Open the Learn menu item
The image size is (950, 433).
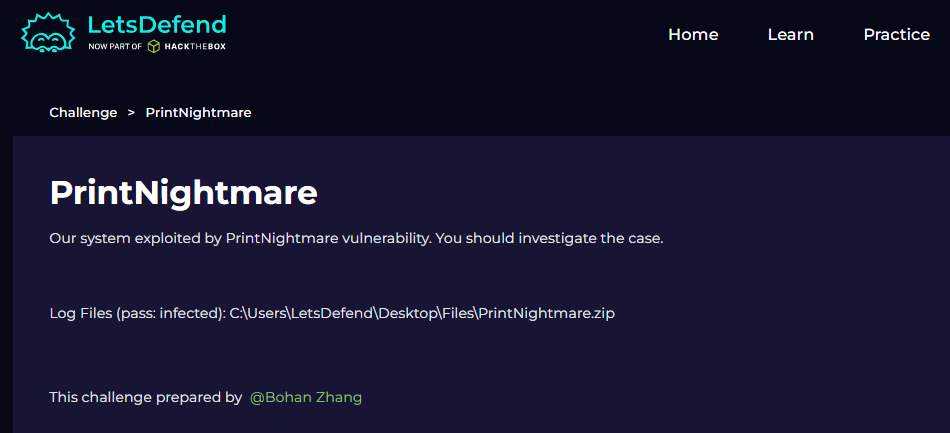pos(791,35)
